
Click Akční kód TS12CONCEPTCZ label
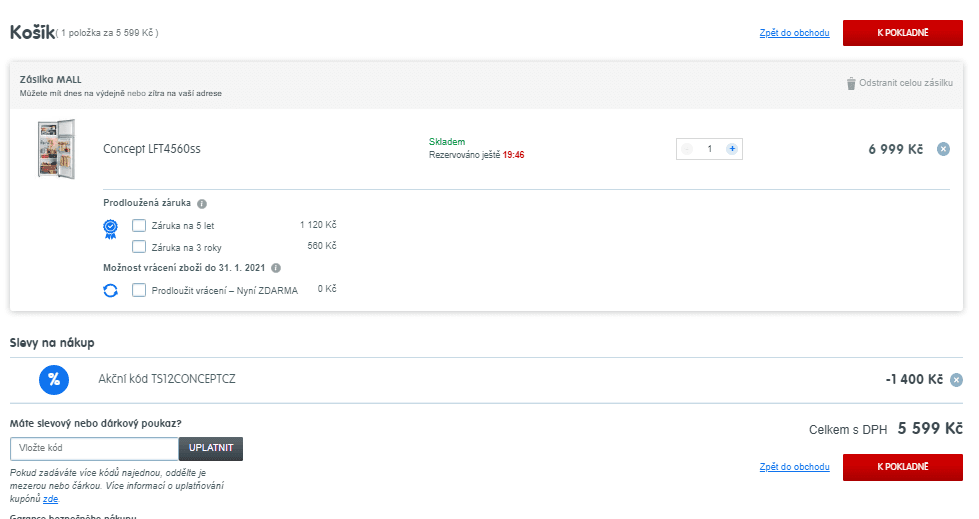point(167,379)
